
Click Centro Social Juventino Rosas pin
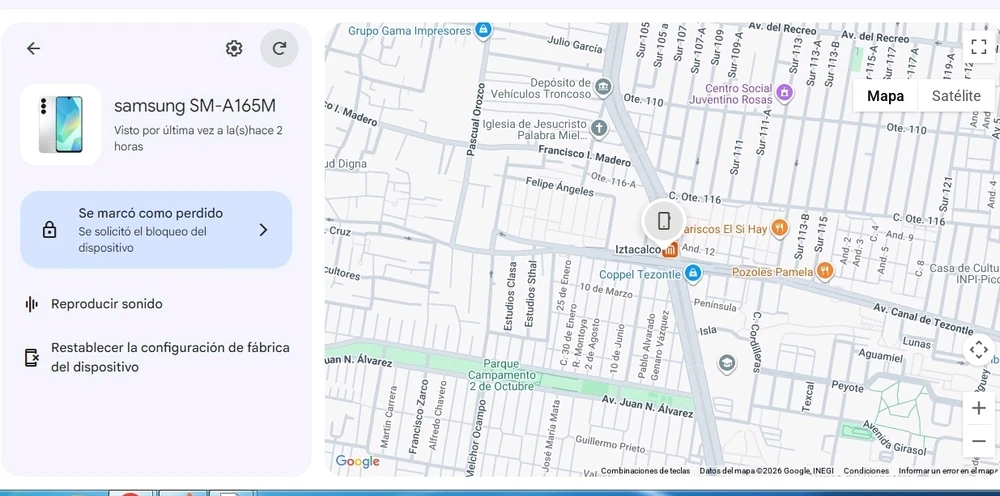point(785,94)
